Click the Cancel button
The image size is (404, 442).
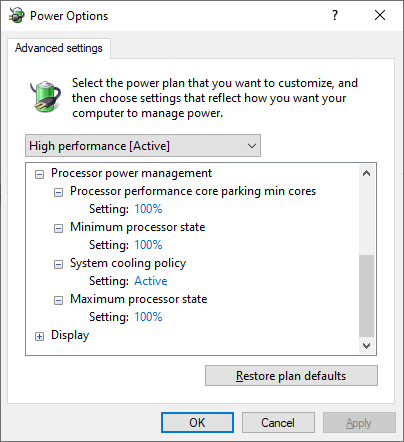coord(278,423)
